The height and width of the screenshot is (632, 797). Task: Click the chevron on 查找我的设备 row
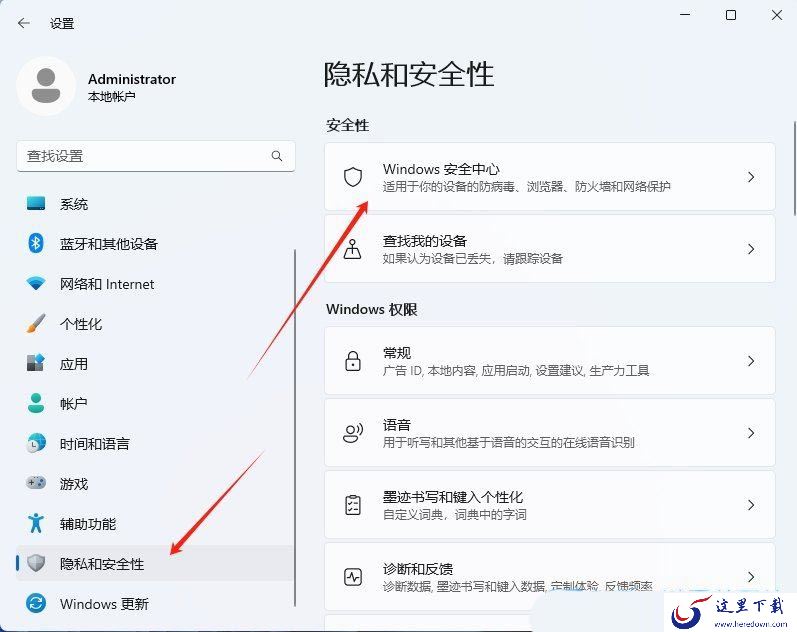(751, 249)
